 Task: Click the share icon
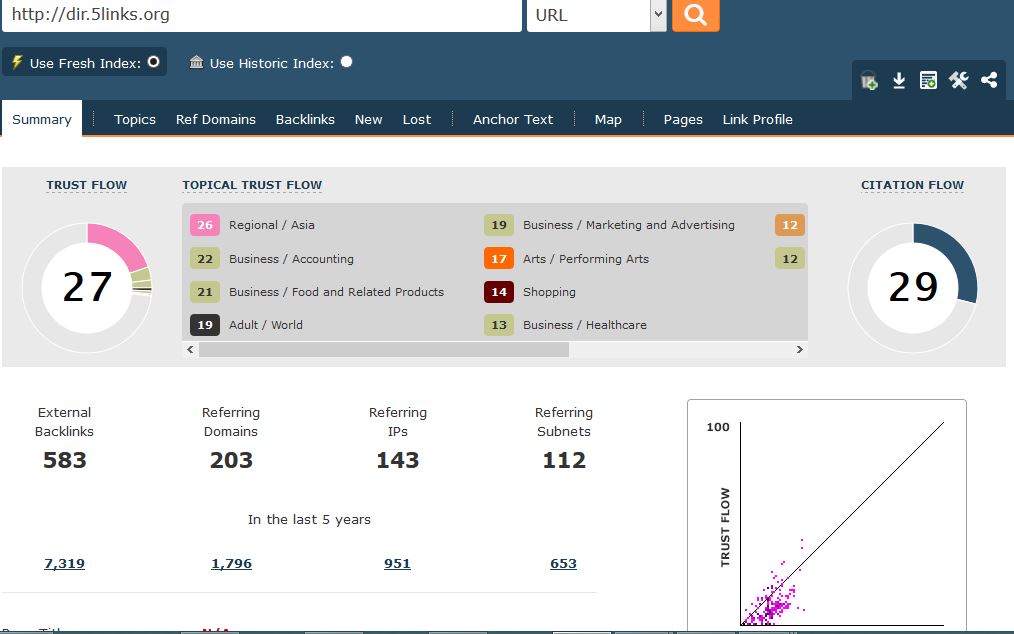[989, 80]
